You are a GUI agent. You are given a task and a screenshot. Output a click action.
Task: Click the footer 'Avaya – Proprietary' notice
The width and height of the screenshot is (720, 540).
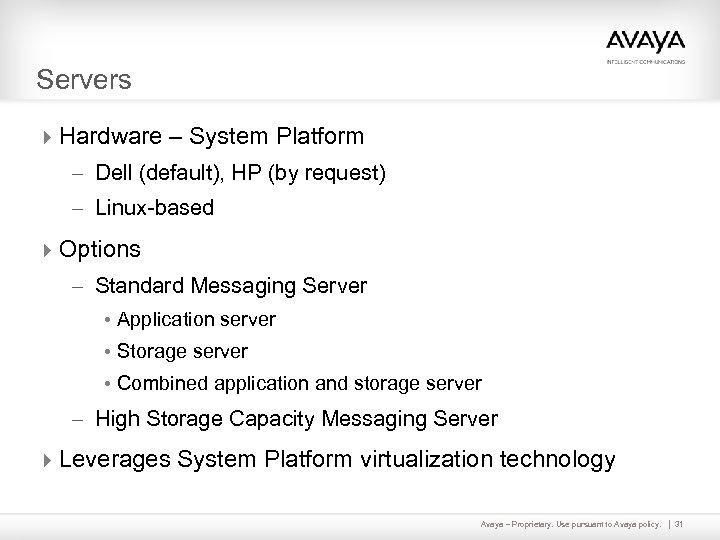pos(570,524)
